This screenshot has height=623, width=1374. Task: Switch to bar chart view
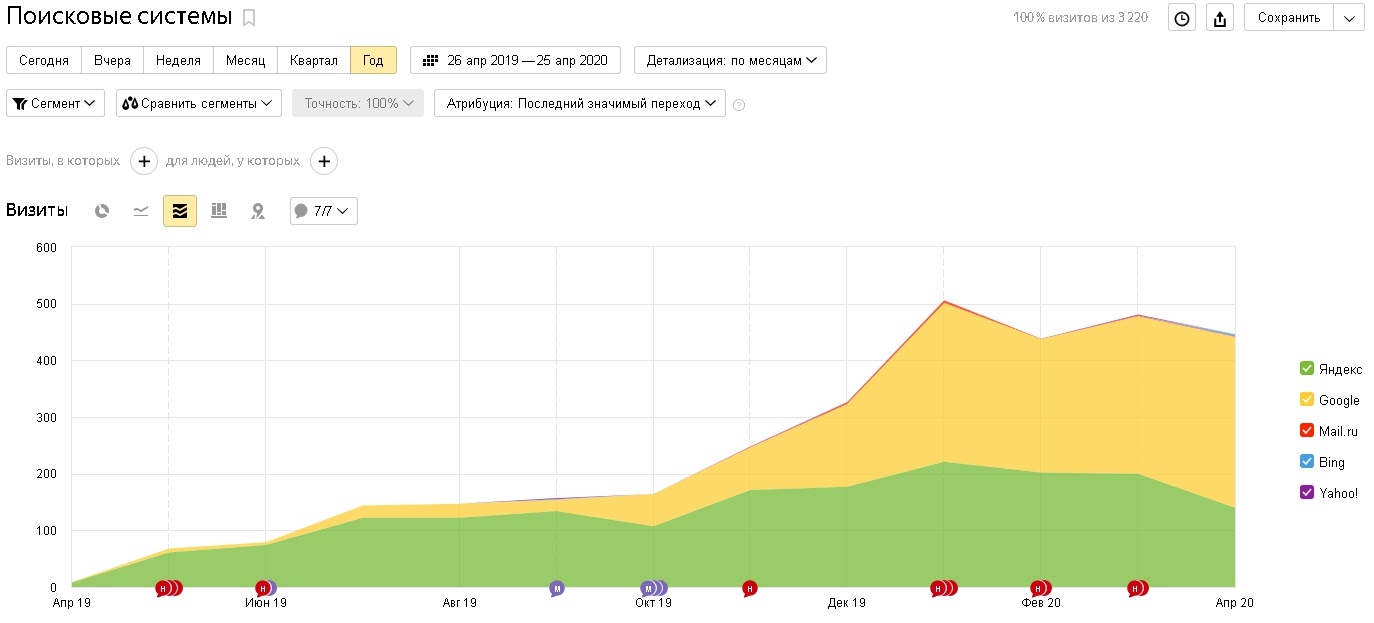[x=219, y=211]
